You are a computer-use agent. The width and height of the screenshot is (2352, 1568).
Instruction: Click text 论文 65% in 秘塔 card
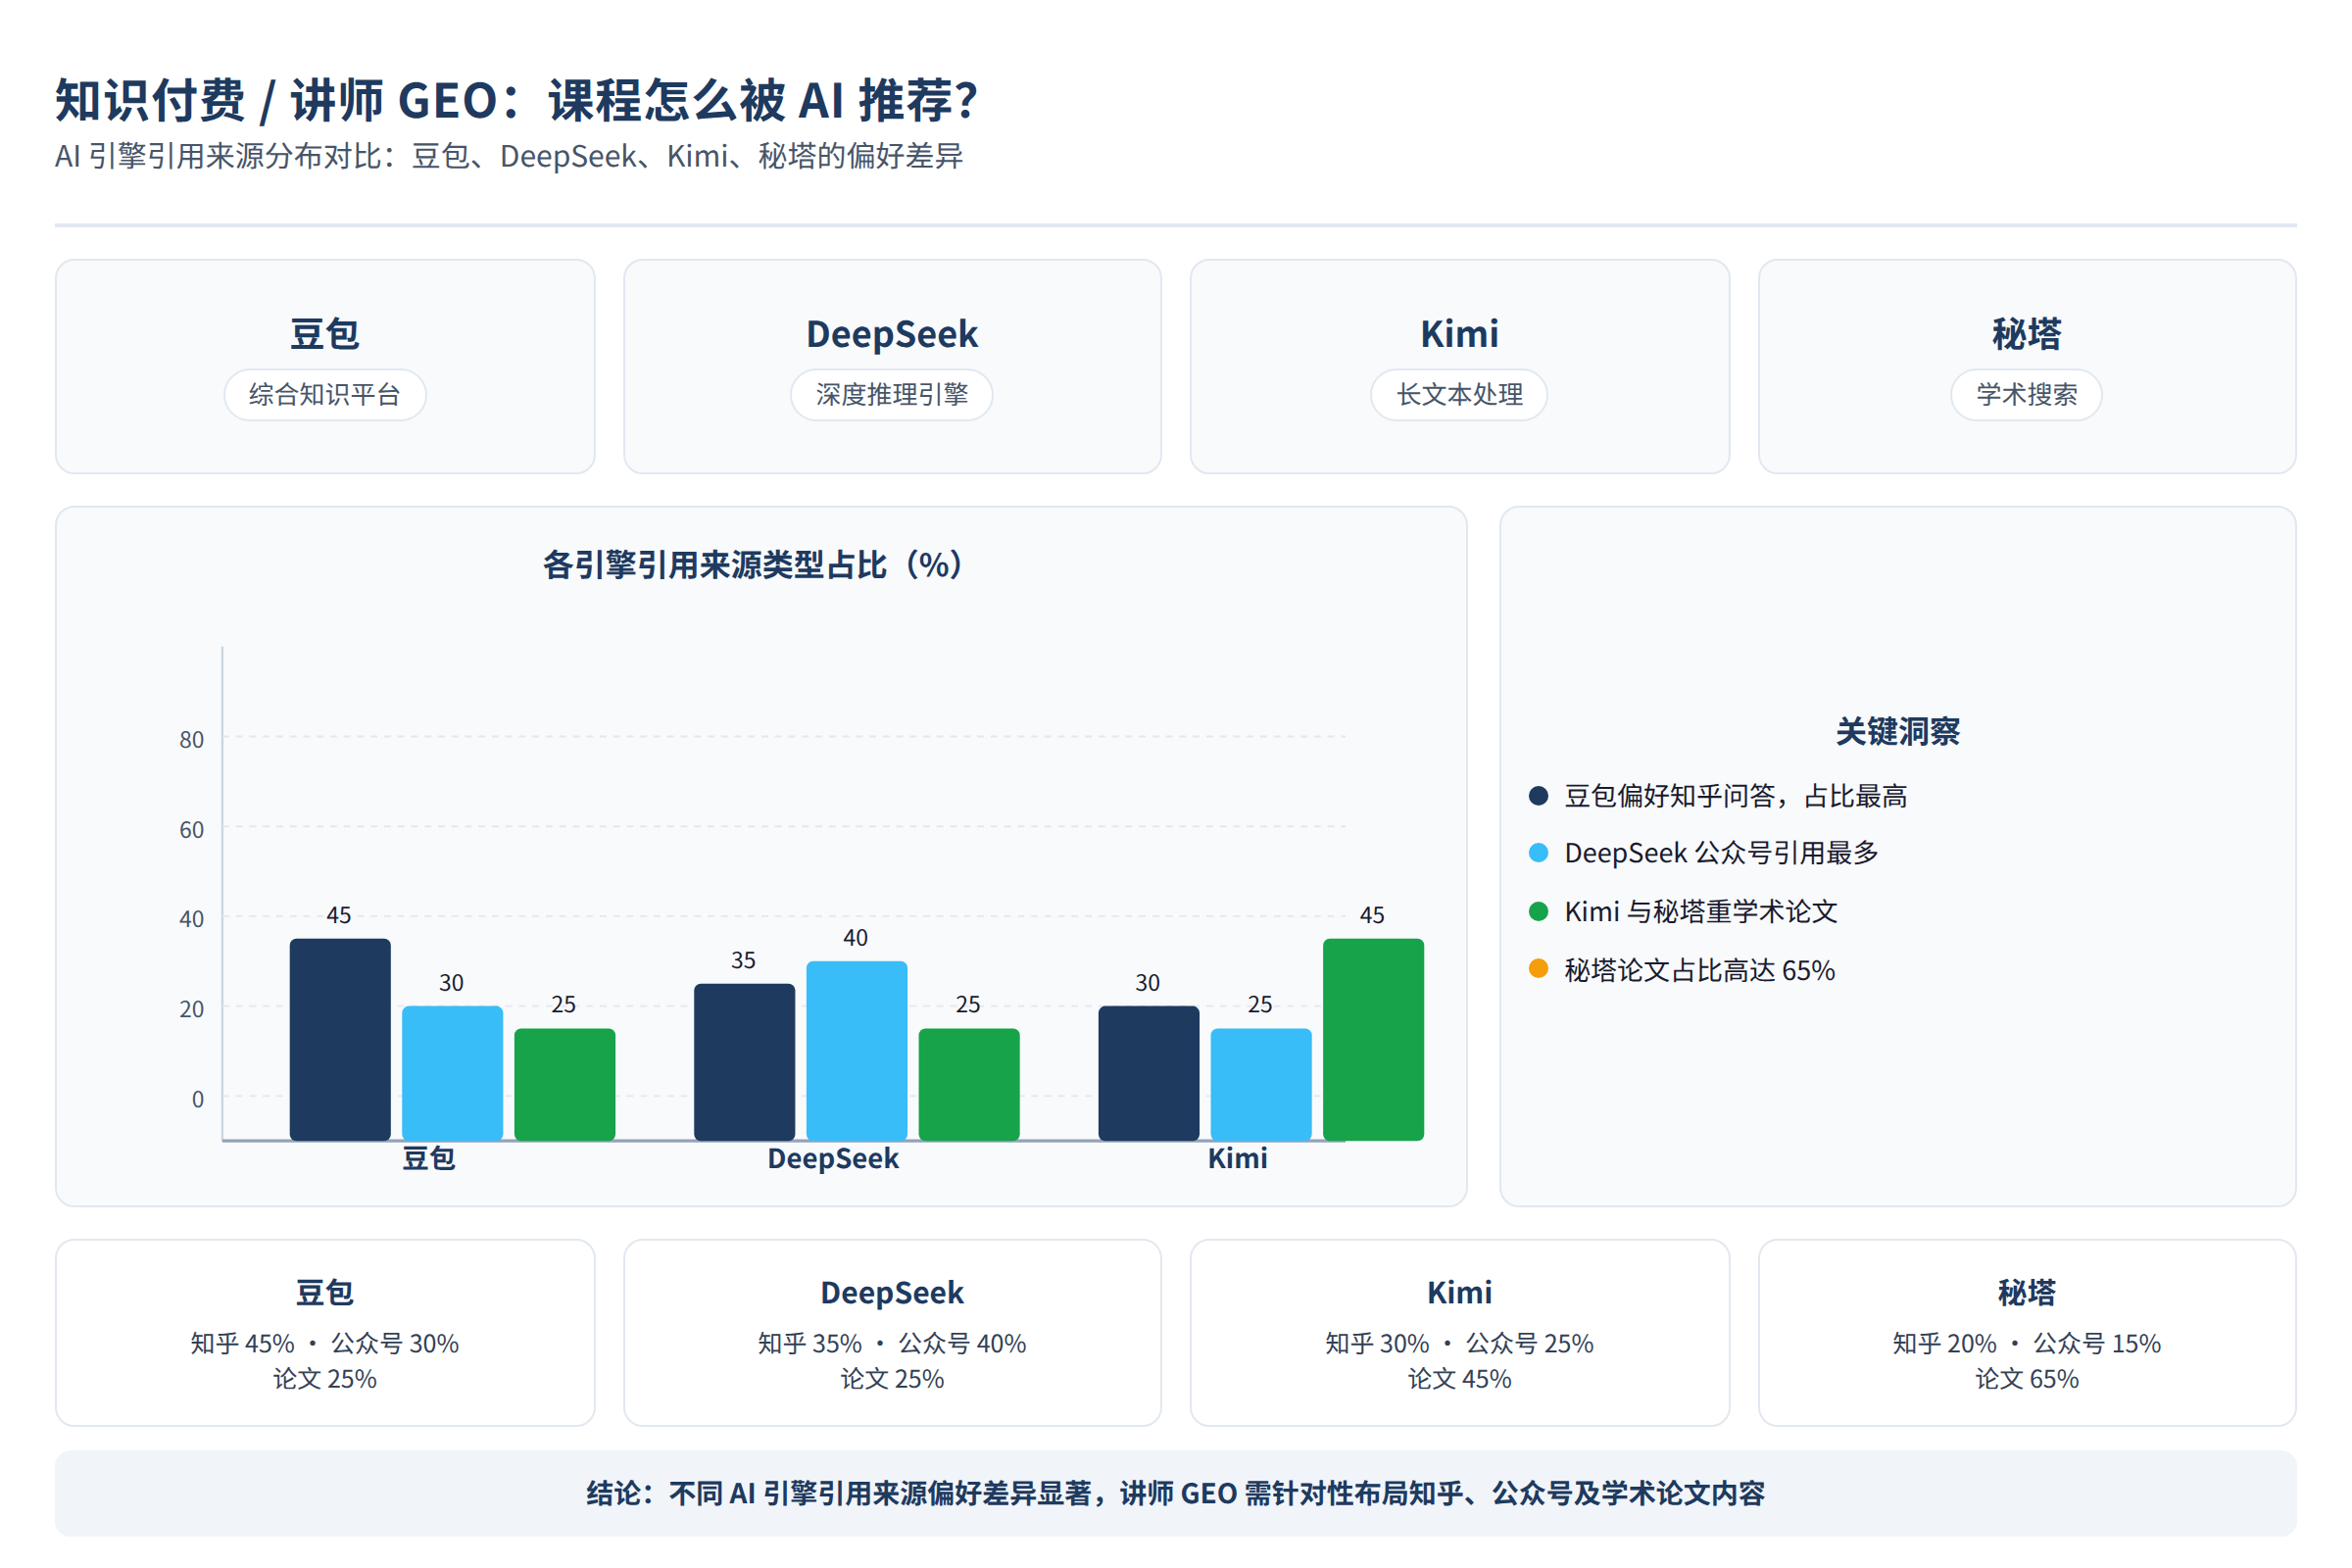2027,1379
